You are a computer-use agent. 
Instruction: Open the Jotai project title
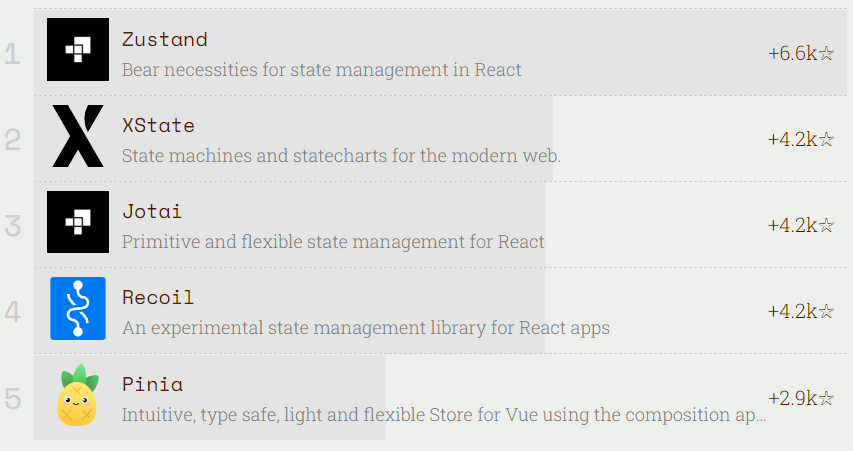[152, 212]
